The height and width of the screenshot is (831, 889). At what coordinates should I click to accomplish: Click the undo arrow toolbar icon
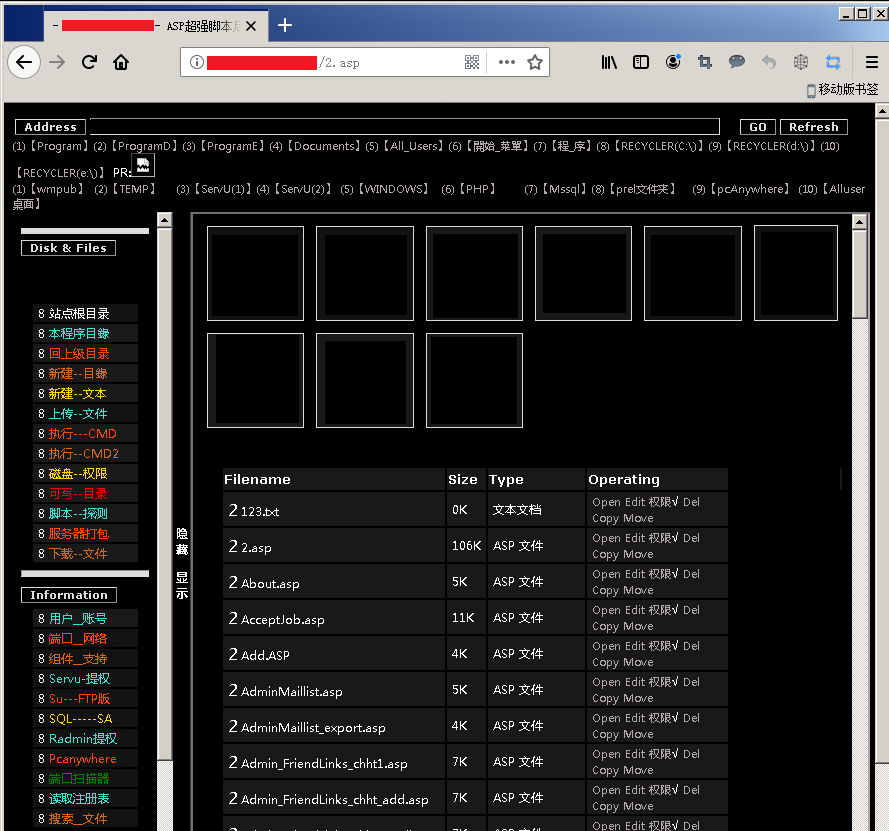(x=769, y=62)
